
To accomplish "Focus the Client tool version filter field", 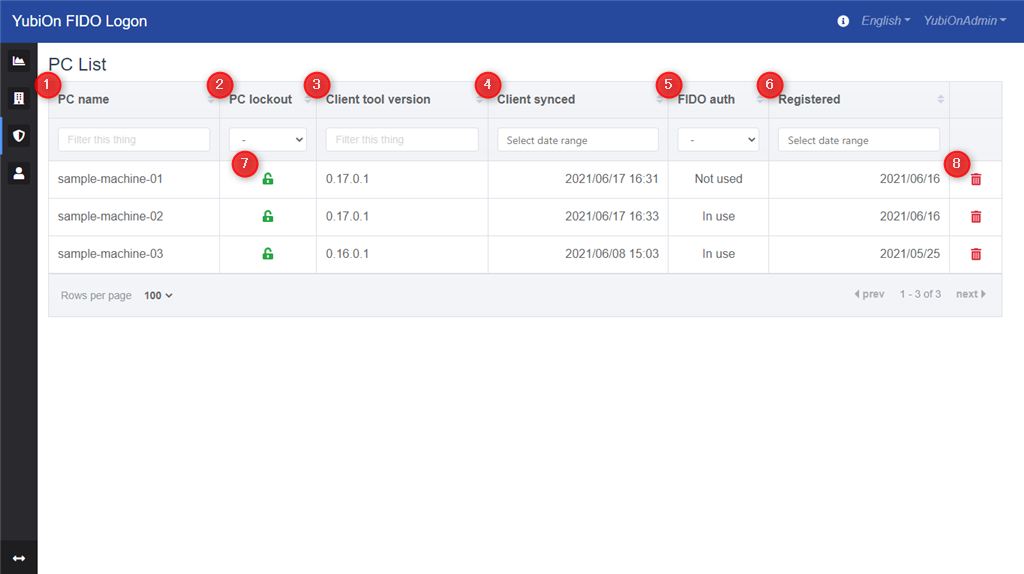I will (x=402, y=140).
